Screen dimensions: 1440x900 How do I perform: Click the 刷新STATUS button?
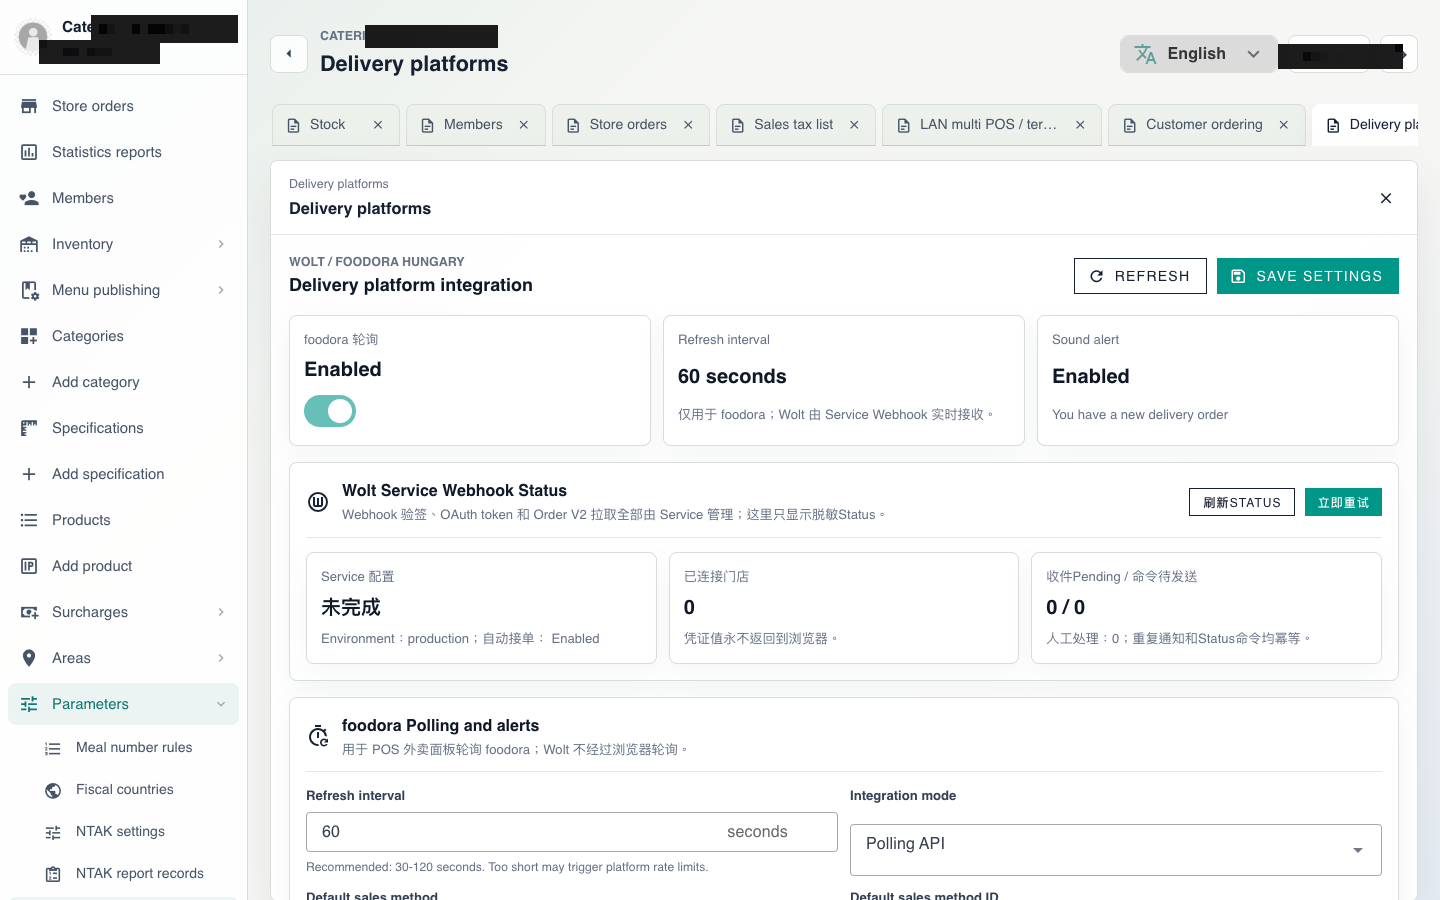pos(1242,502)
